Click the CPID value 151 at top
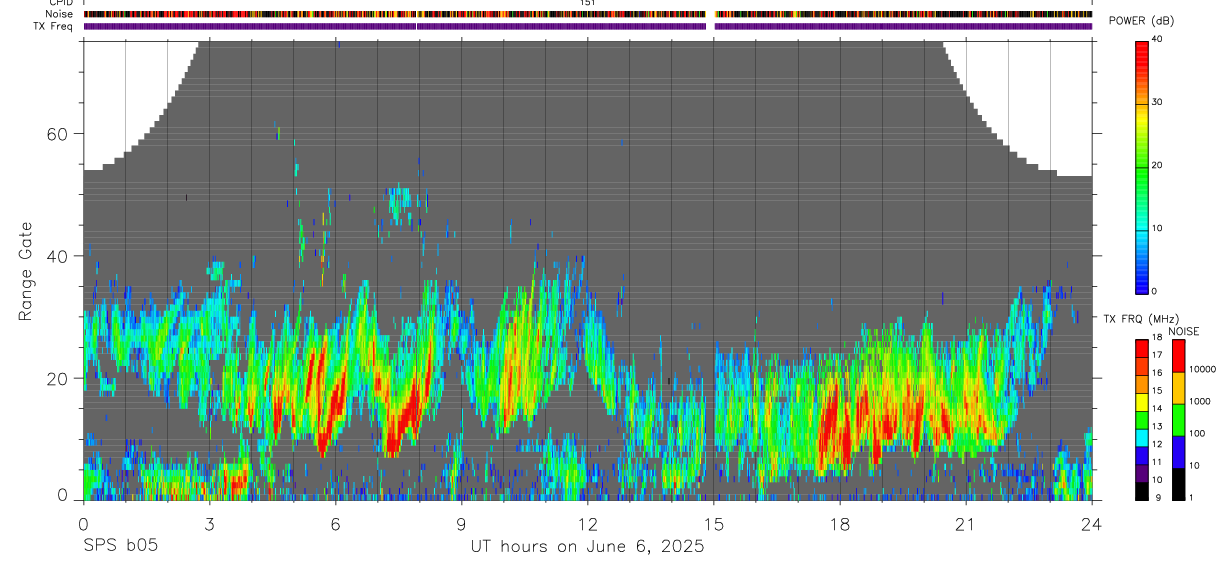This screenshot has height=567, width=1228. pyautogui.click(x=587, y=3)
